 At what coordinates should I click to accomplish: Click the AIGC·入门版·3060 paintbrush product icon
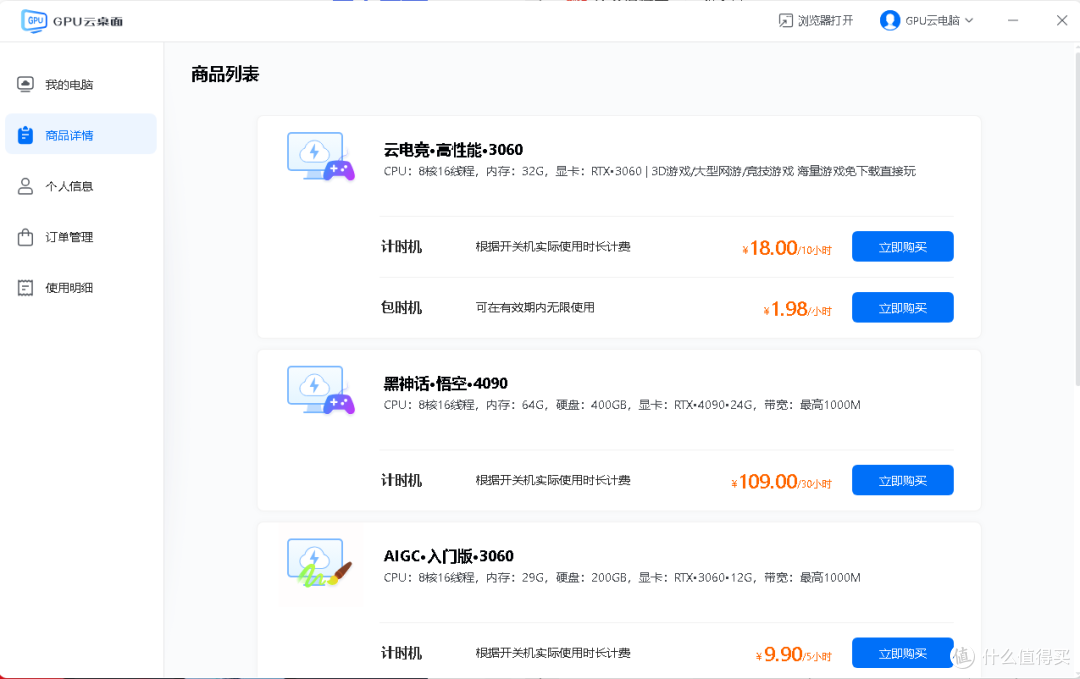click(321, 563)
